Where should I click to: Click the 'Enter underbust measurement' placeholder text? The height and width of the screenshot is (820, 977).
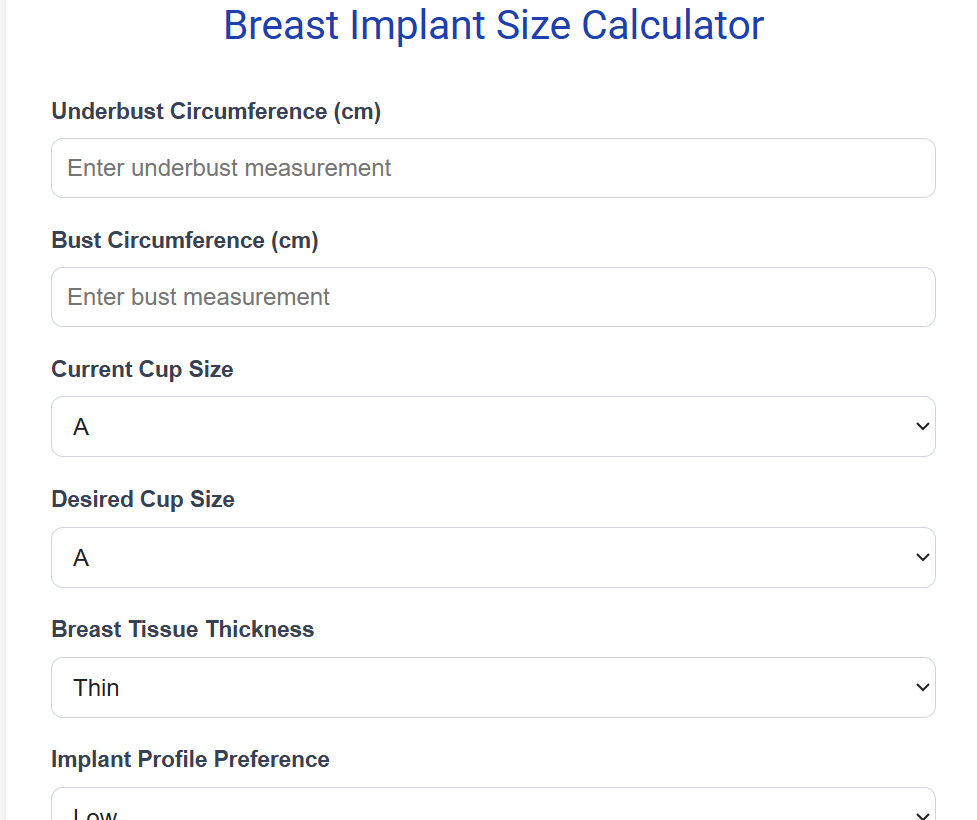229,168
